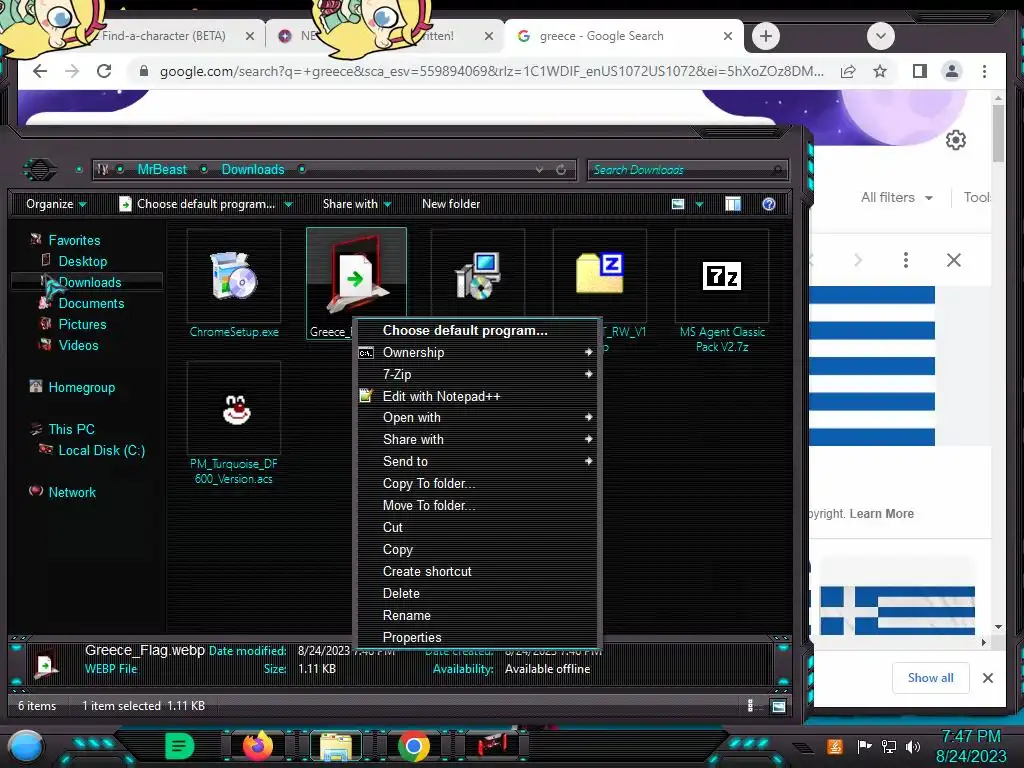The width and height of the screenshot is (1024, 768).
Task: Select Send to in context menu
Action: coord(477,462)
